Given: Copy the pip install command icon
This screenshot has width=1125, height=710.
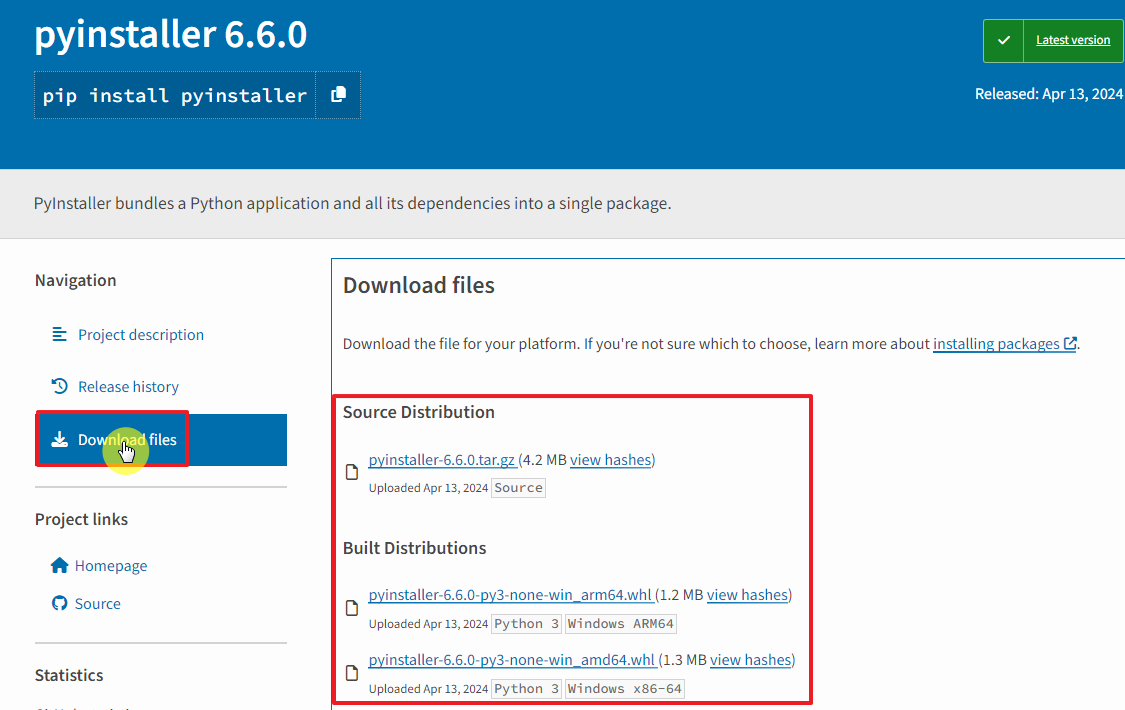Looking at the screenshot, I should (x=339, y=95).
